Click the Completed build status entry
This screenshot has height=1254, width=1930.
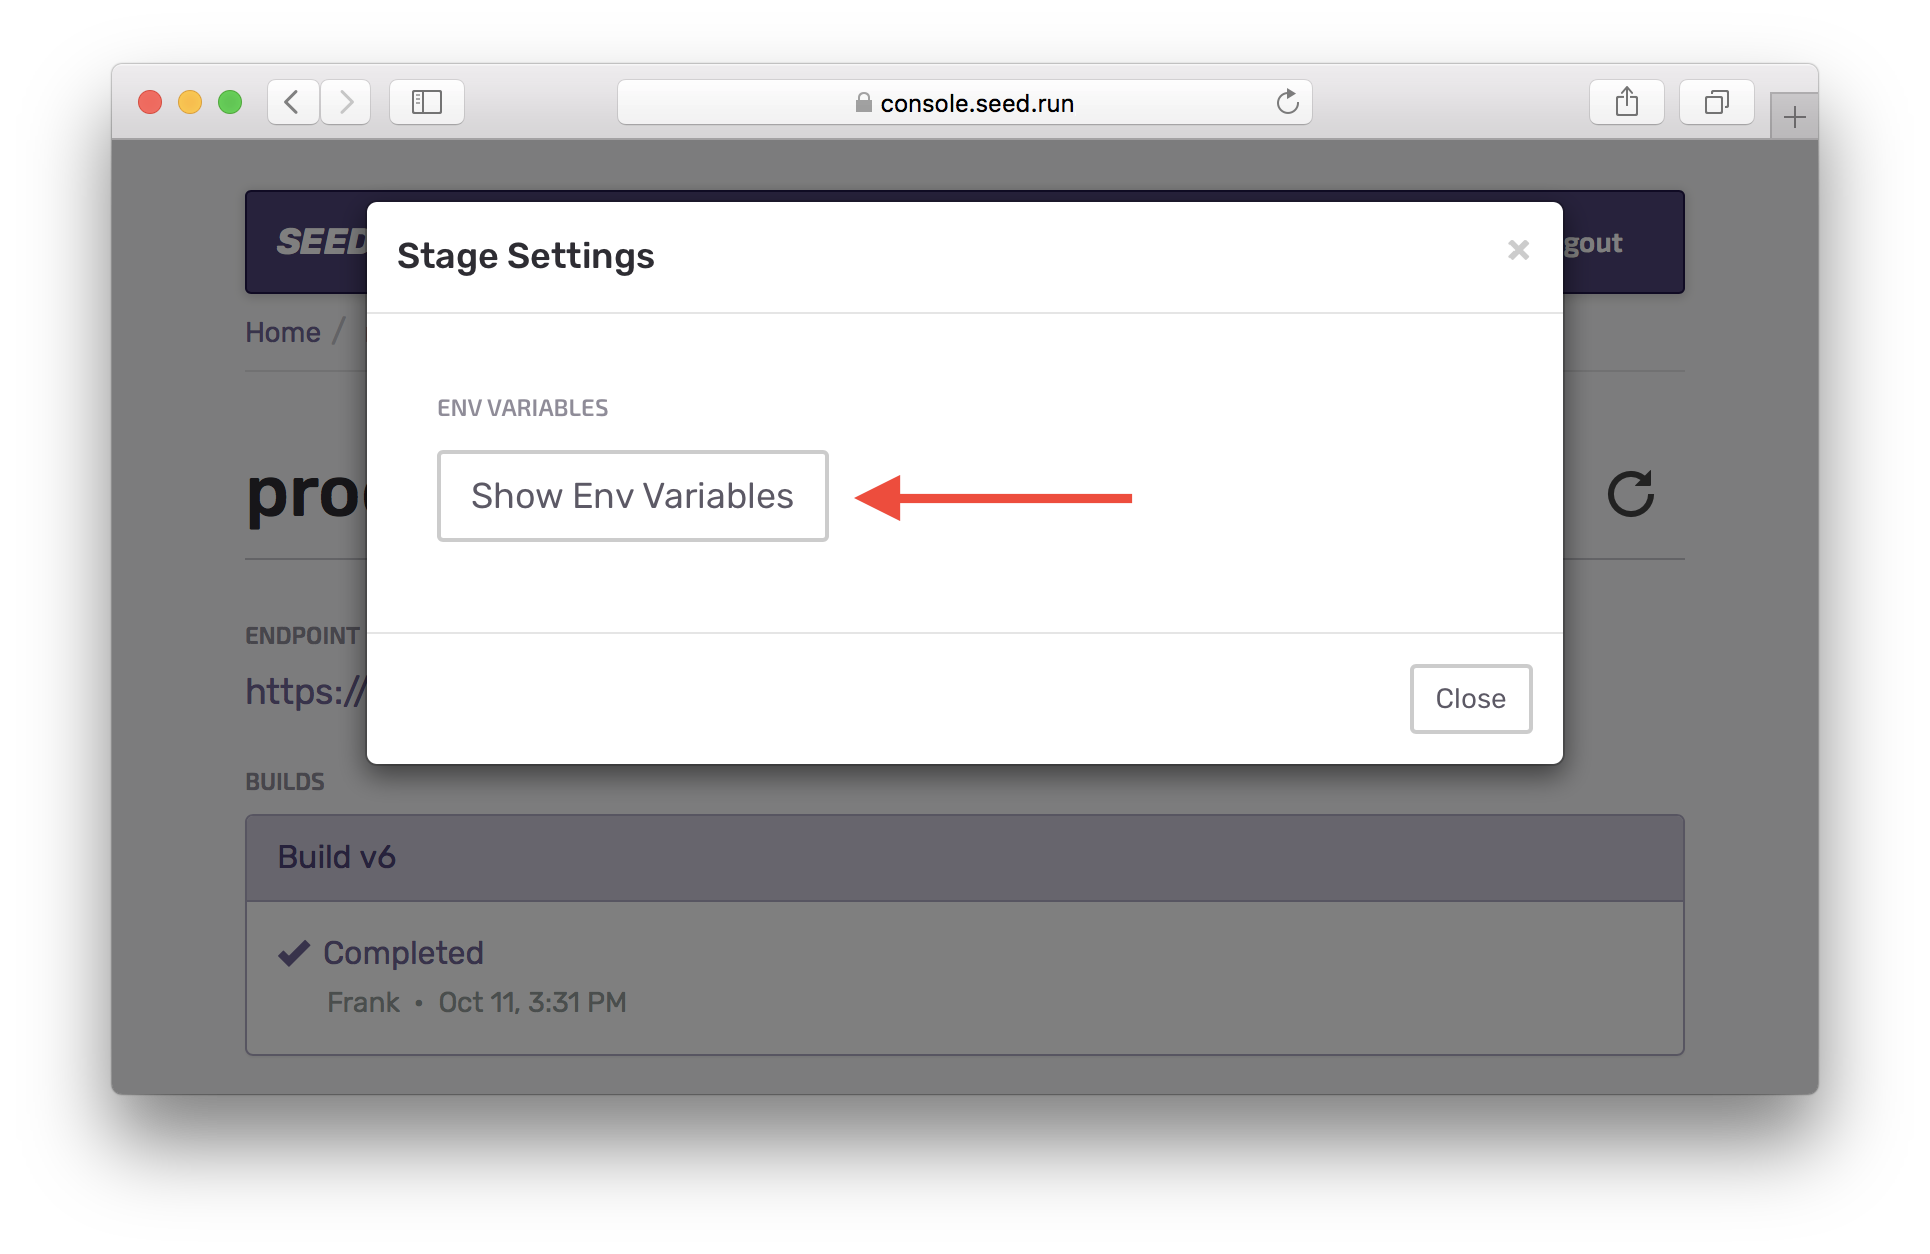pos(401,952)
